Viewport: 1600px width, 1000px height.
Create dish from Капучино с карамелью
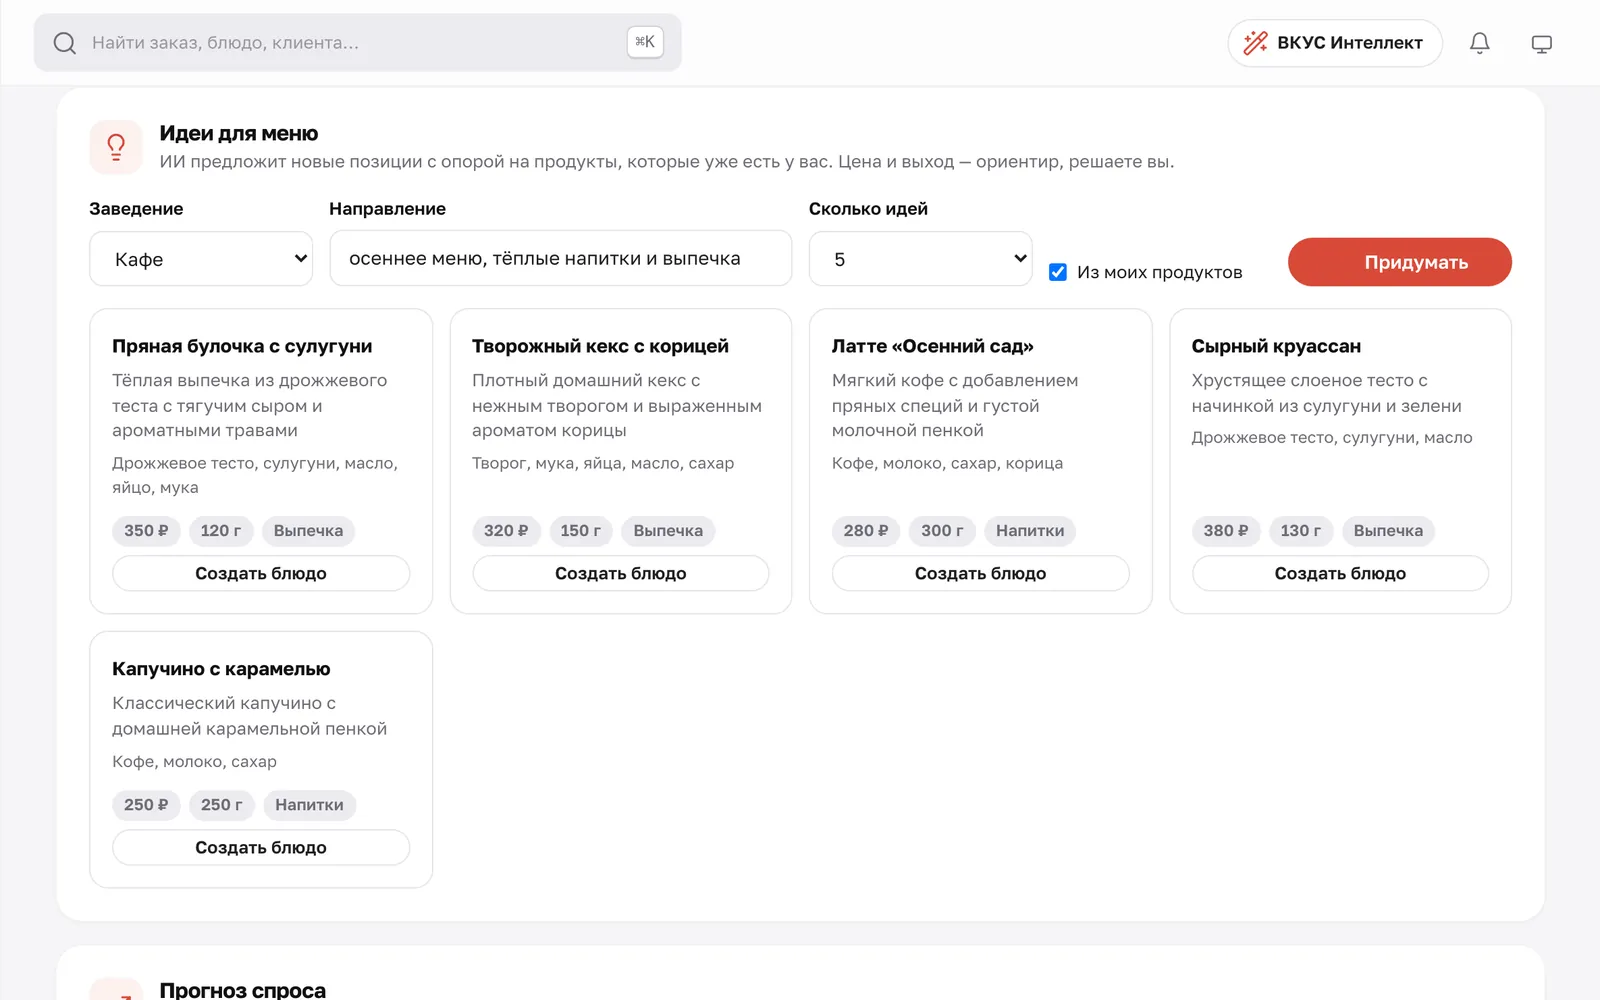click(261, 847)
